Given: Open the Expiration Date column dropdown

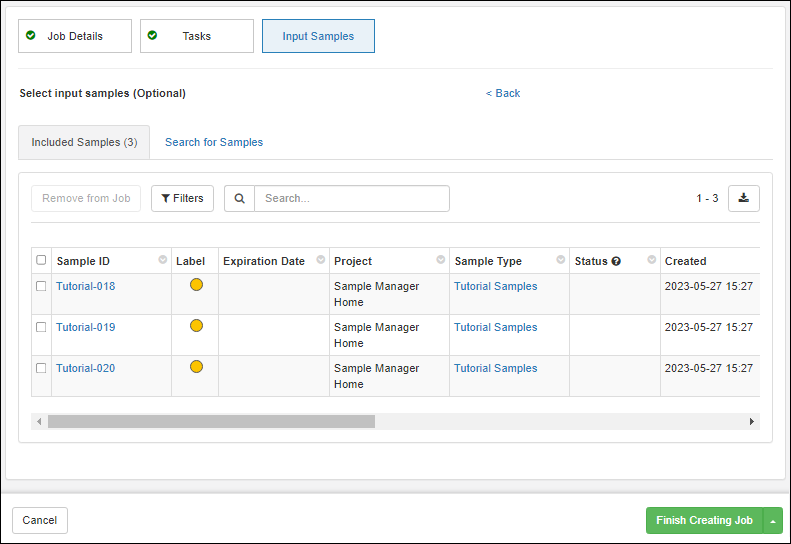Looking at the screenshot, I should pyautogui.click(x=321, y=260).
